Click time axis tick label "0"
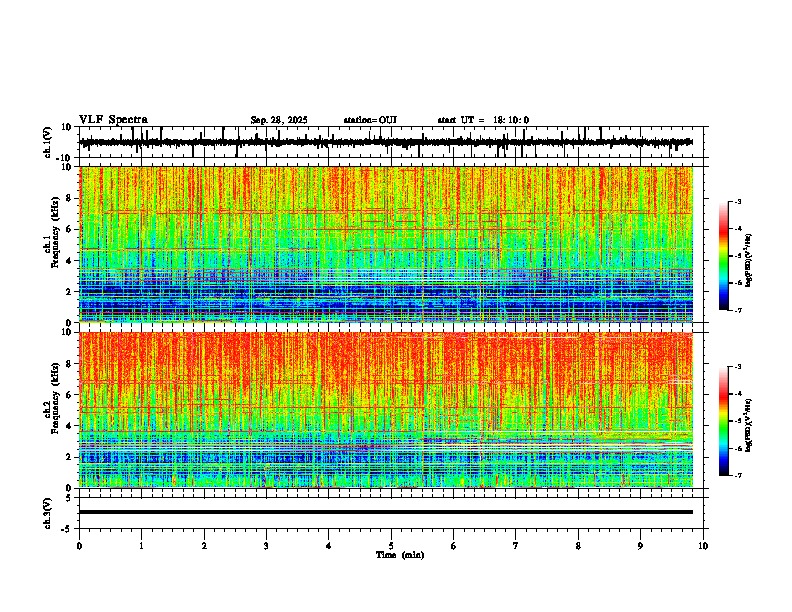This screenshot has width=792, height=612. coord(79,546)
